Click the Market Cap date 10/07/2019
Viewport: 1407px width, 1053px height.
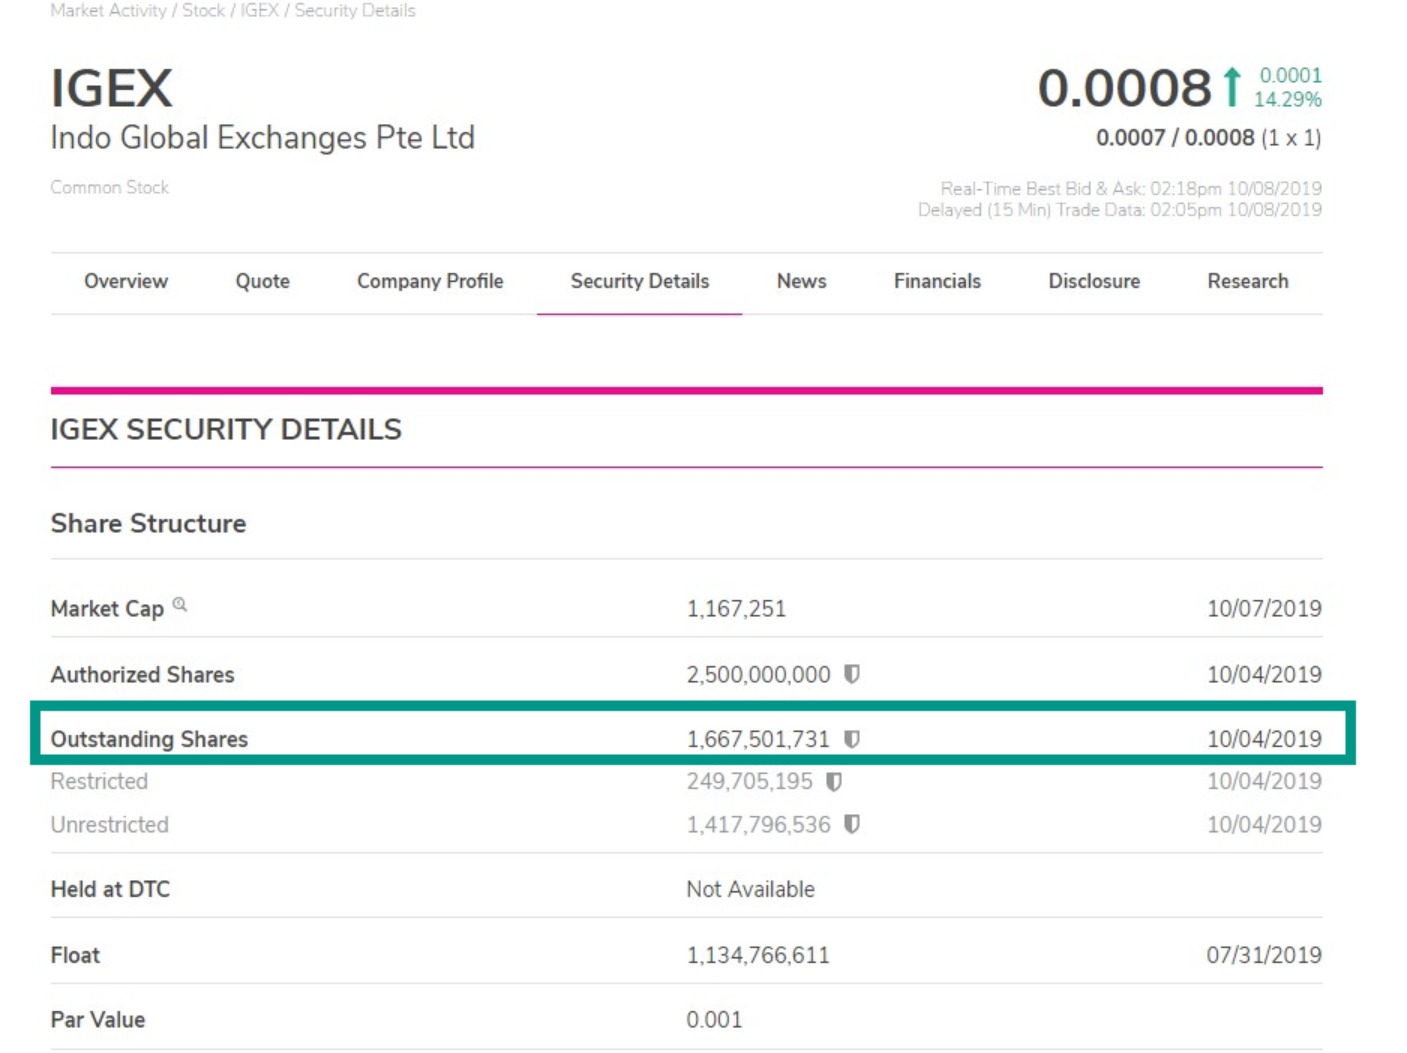(1264, 608)
